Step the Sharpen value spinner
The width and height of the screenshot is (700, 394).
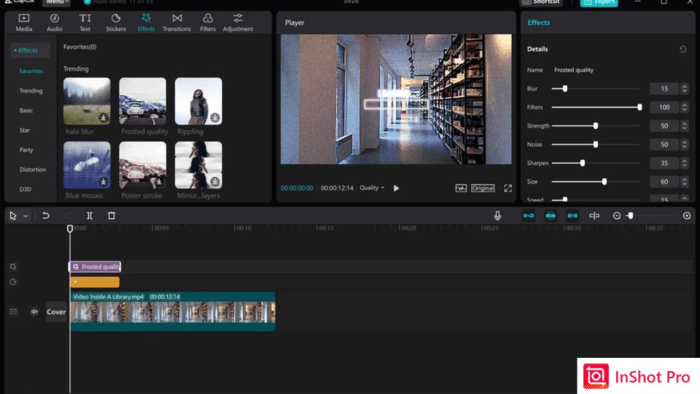tap(684, 163)
